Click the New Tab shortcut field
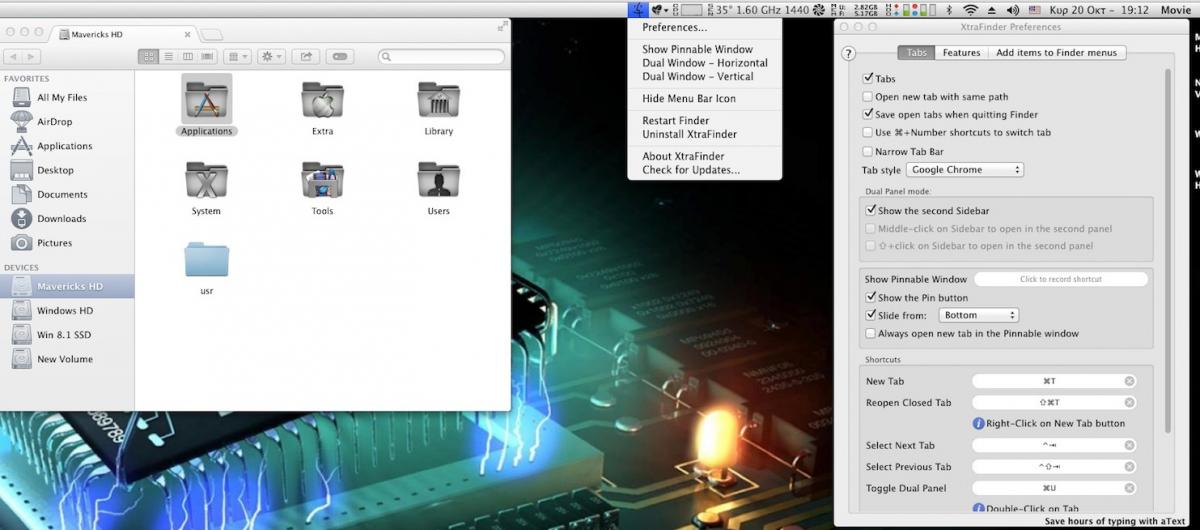This screenshot has height=530, width=1200. tap(1054, 381)
